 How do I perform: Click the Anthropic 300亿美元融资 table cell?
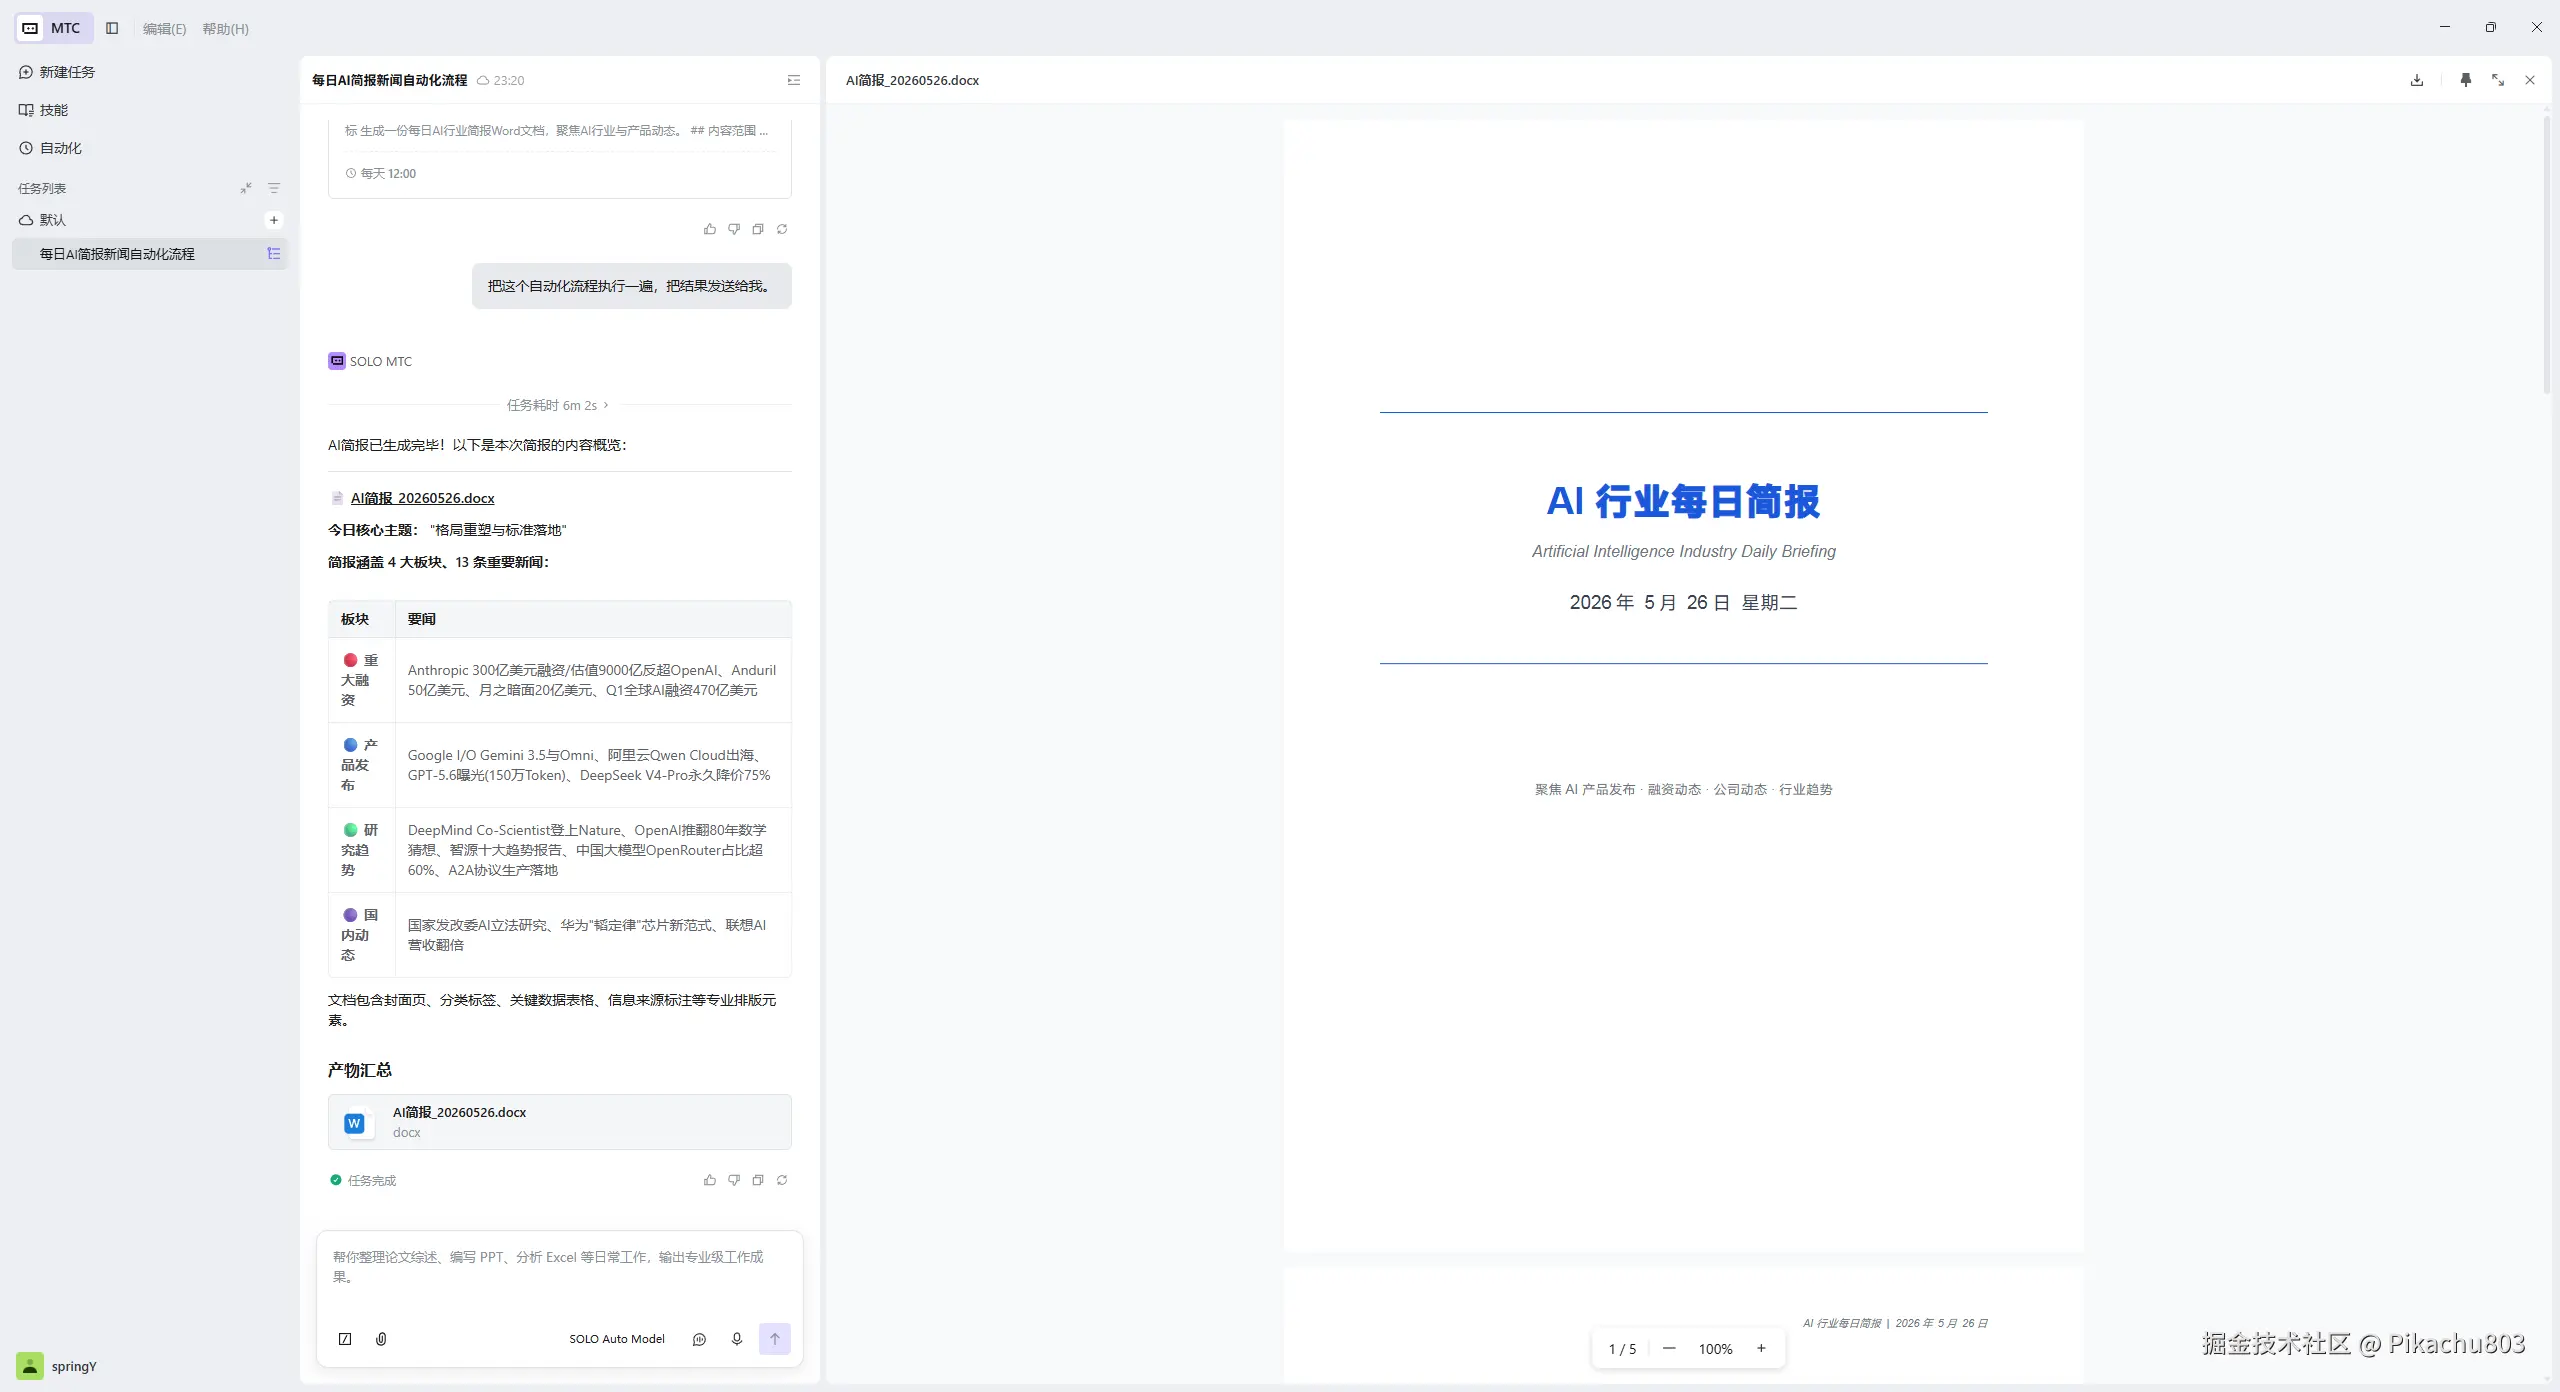click(x=592, y=680)
